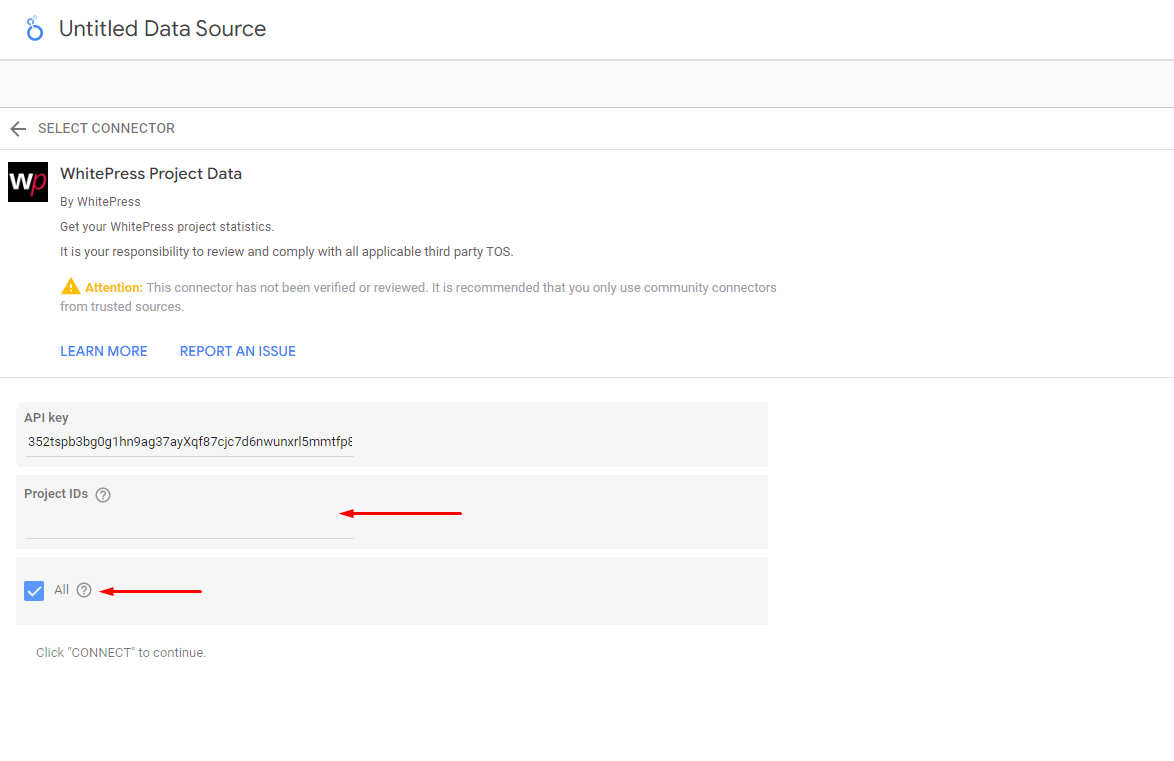Click the All checkbox label text
Viewport: 1174px width, 761px height.
pos(61,589)
